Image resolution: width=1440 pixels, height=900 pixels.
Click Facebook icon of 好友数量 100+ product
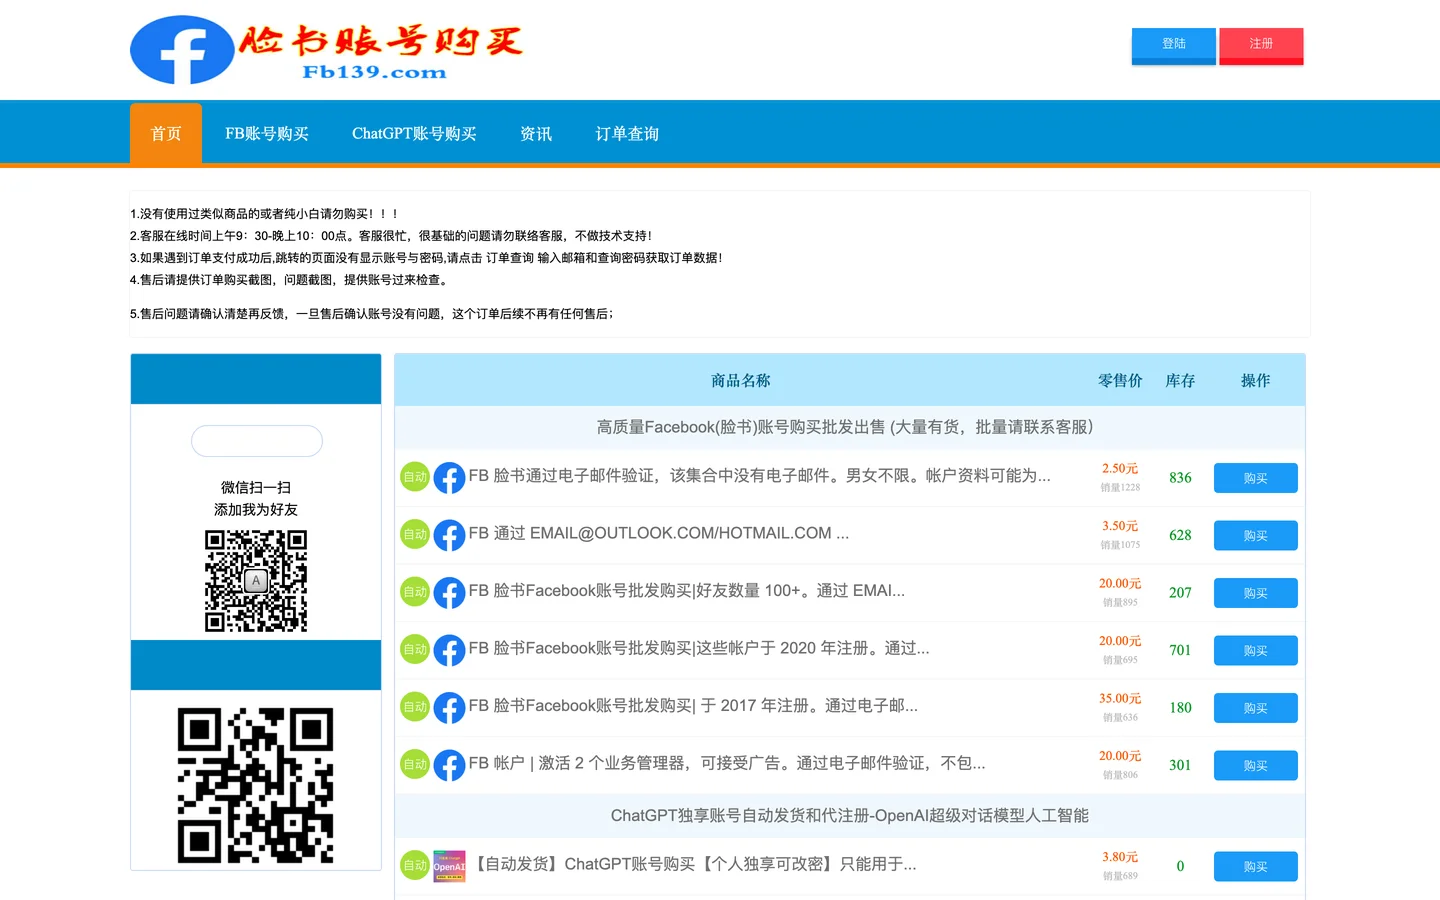tap(449, 592)
